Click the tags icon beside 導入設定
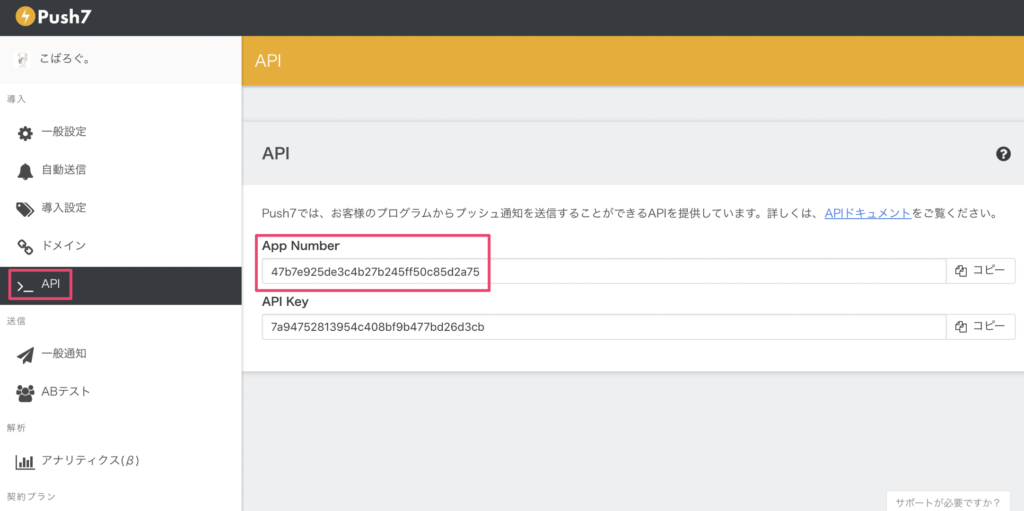 pyautogui.click(x=25, y=209)
